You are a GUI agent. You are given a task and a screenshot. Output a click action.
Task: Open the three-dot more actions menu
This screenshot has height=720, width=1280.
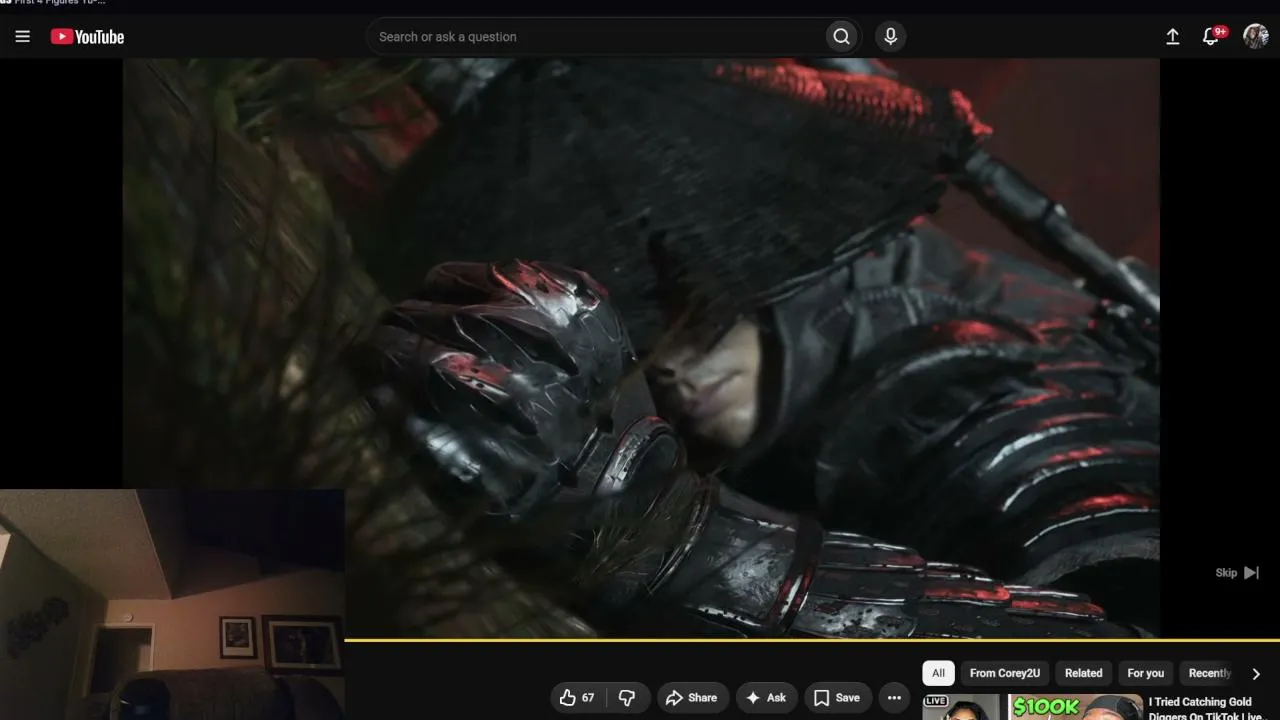894,698
